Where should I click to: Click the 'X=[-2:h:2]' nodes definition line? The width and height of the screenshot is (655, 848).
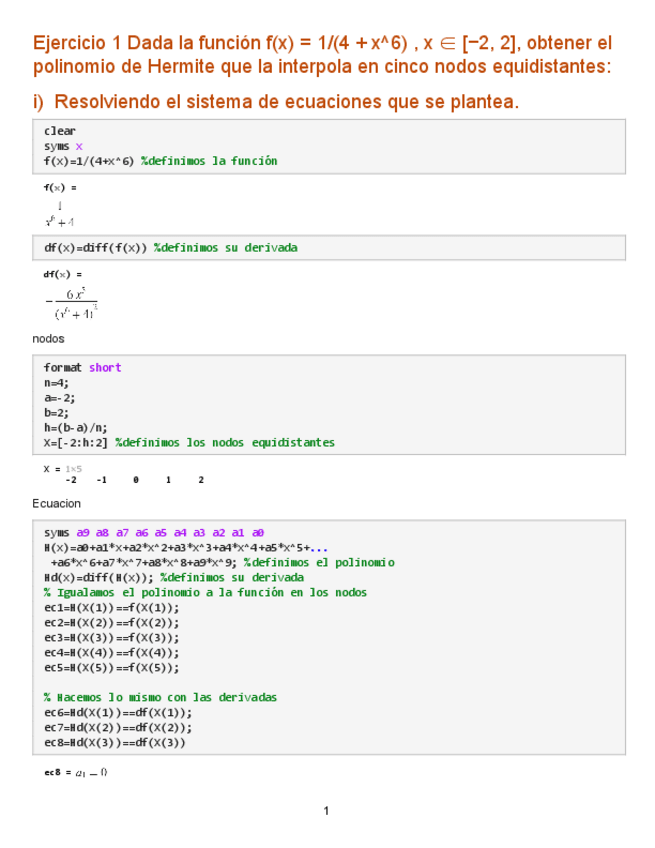pyautogui.click(x=189, y=442)
